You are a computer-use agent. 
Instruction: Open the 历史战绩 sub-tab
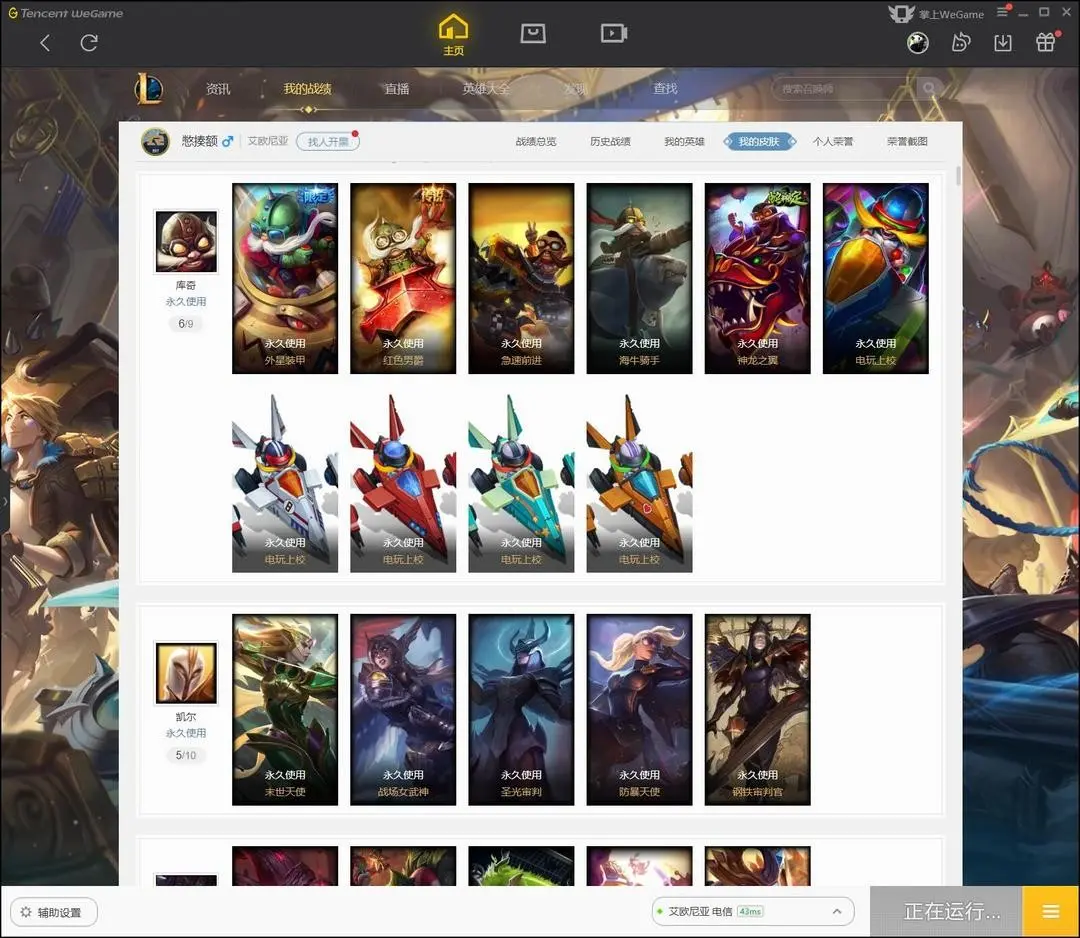[610, 142]
